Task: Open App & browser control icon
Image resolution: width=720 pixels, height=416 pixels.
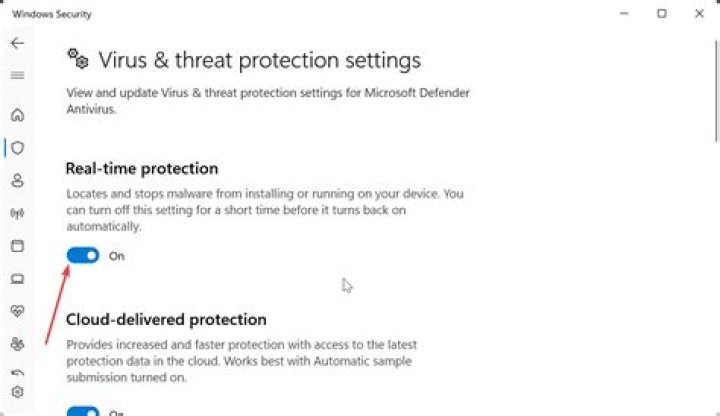Action: tap(17, 246)
